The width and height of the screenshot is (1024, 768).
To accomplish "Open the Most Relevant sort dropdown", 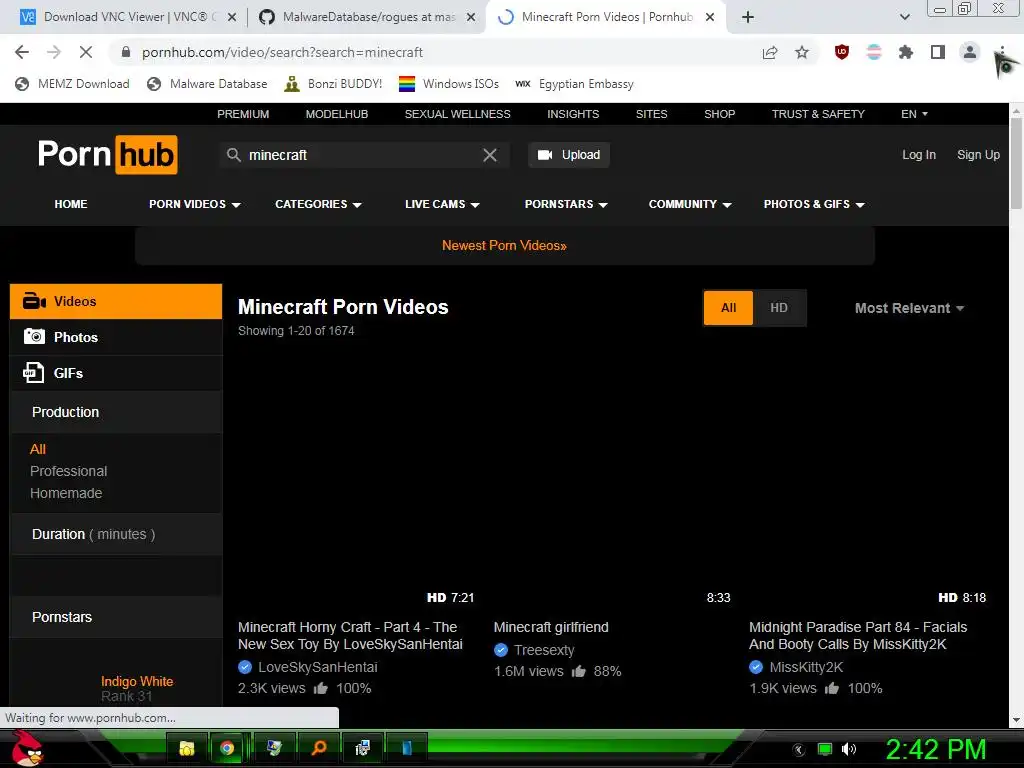I will coord(909,308).
